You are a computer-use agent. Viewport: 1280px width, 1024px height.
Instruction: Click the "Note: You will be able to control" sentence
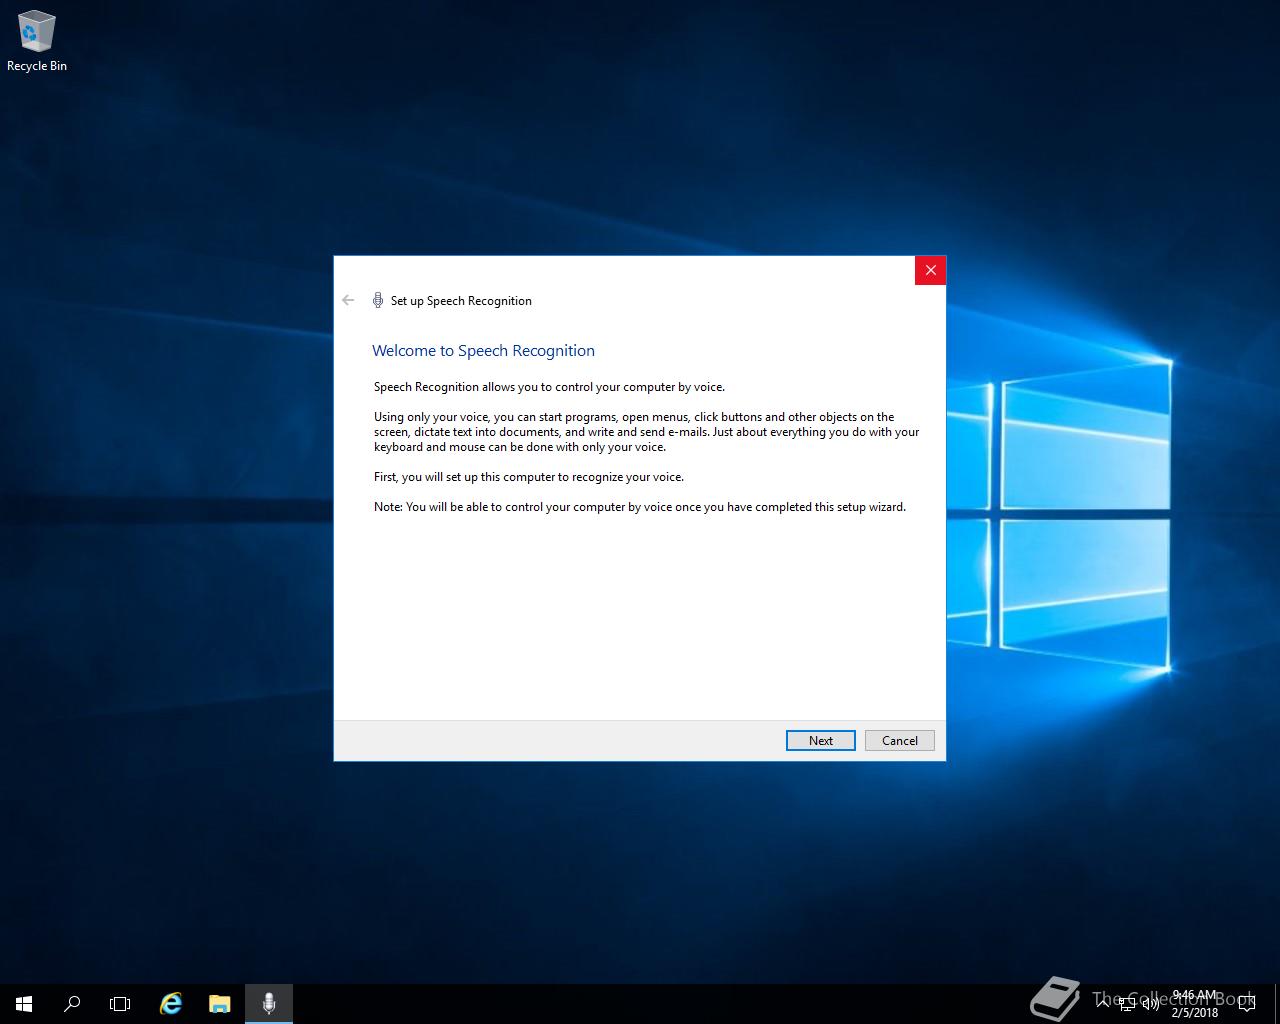pos(640,507)
